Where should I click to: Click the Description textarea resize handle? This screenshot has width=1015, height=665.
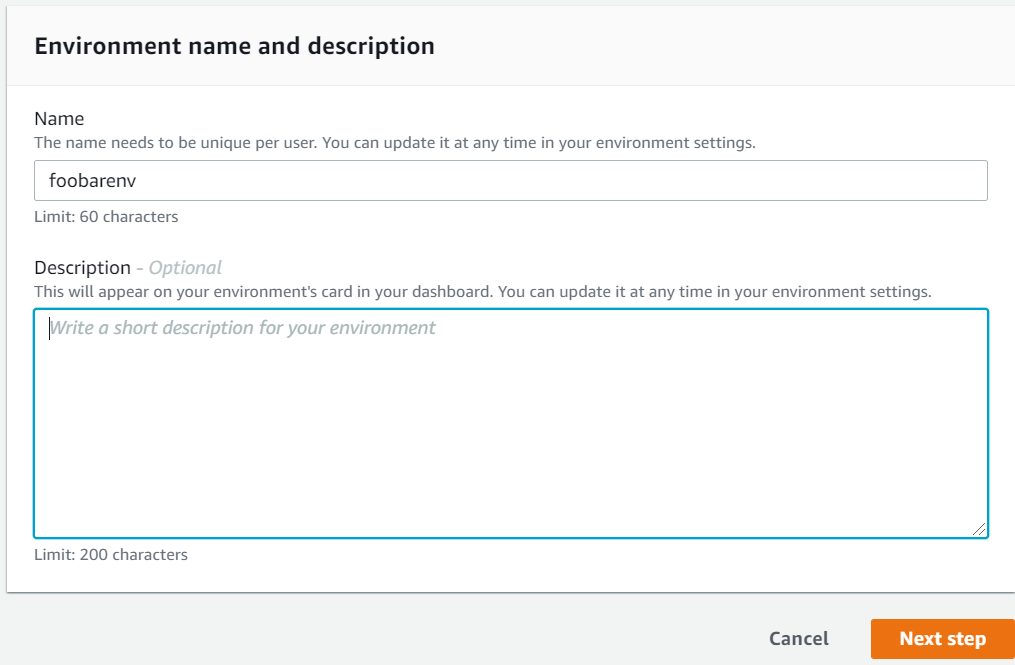click(x=979, y=529)
